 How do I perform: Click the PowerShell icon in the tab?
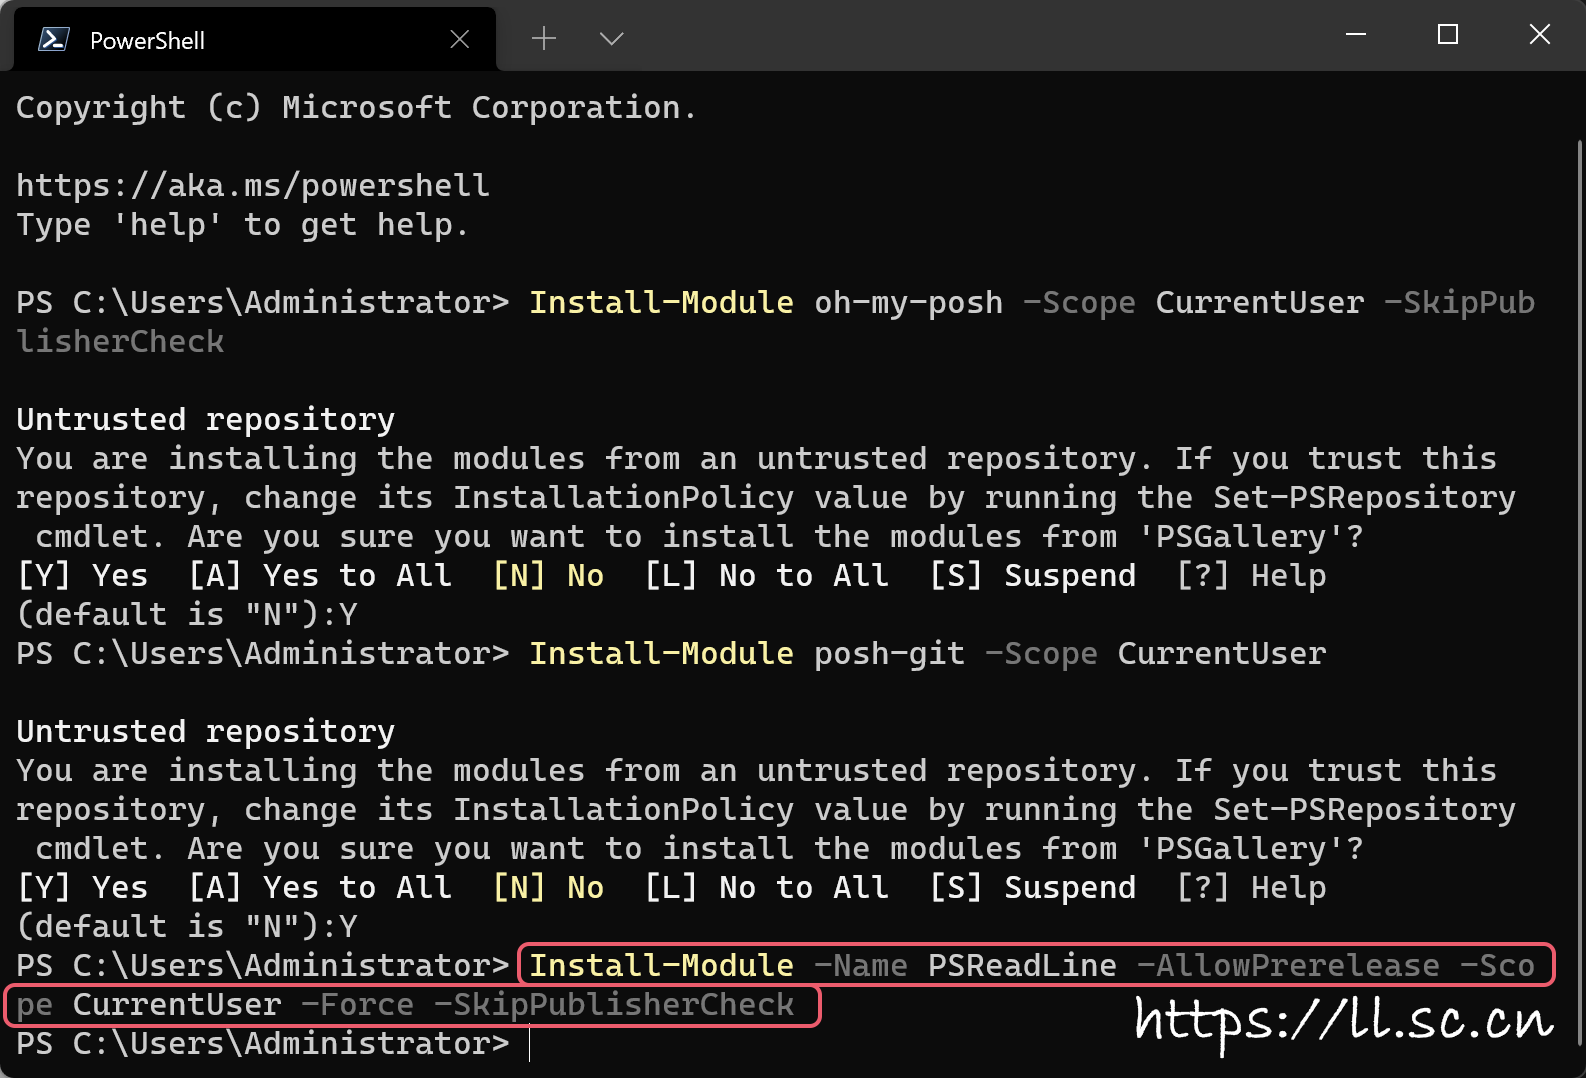pos(53,40)
